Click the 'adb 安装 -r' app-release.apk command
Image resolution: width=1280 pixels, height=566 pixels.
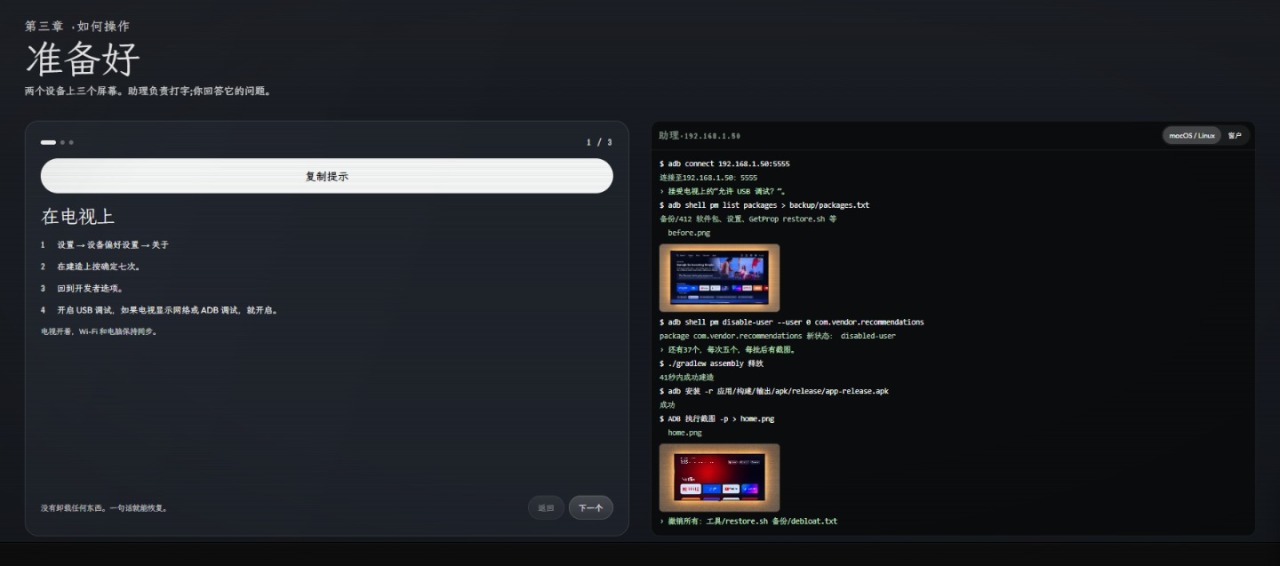(x=774, y=391)
